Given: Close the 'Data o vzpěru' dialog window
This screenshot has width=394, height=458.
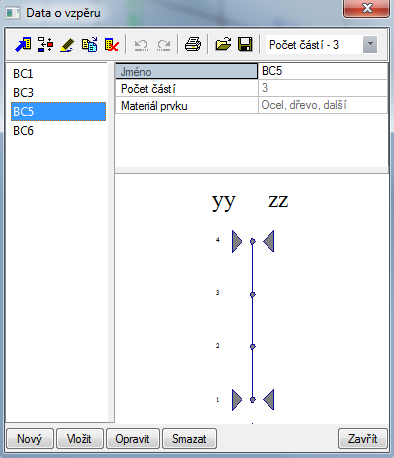Looking at the screenshot, I should point(366,8).
